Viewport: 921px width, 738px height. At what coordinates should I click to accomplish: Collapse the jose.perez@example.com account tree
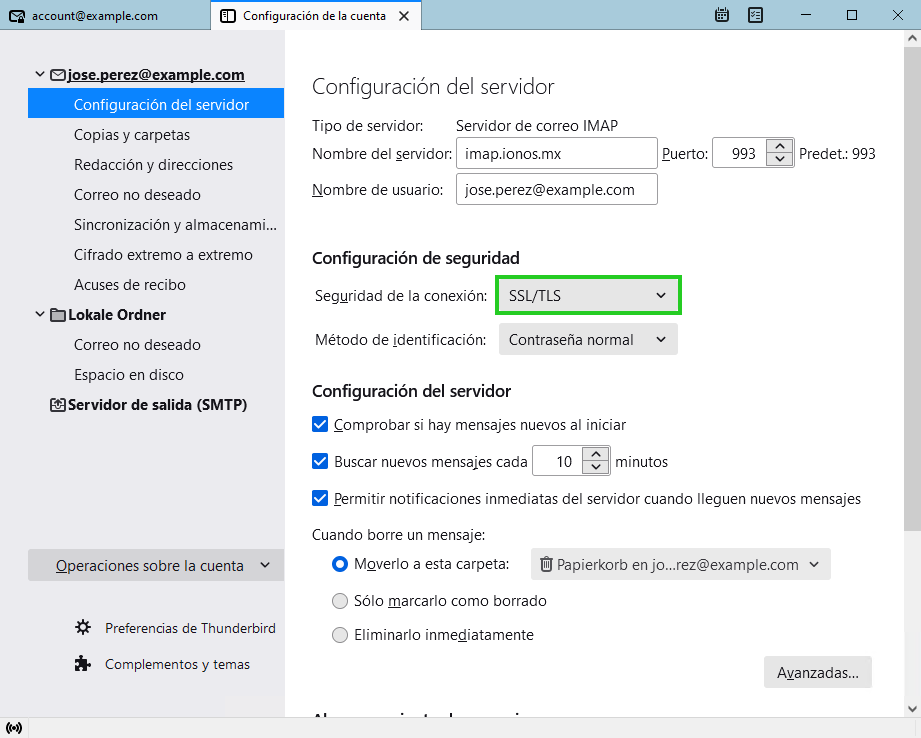(40, 74)
